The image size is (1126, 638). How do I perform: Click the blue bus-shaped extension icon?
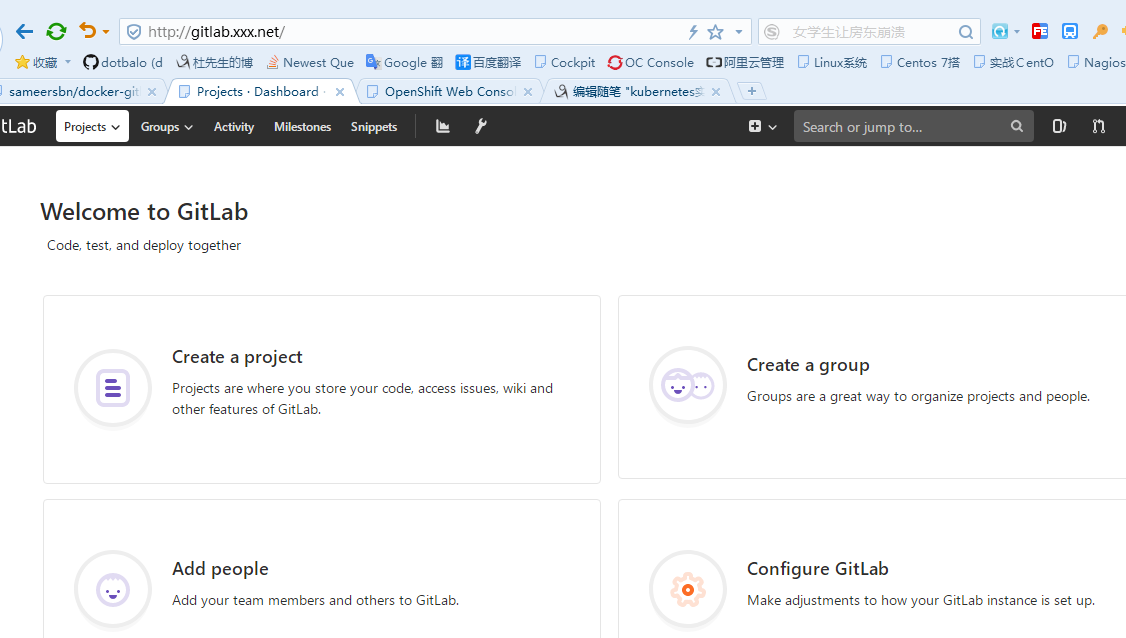tap(1070, 32)
